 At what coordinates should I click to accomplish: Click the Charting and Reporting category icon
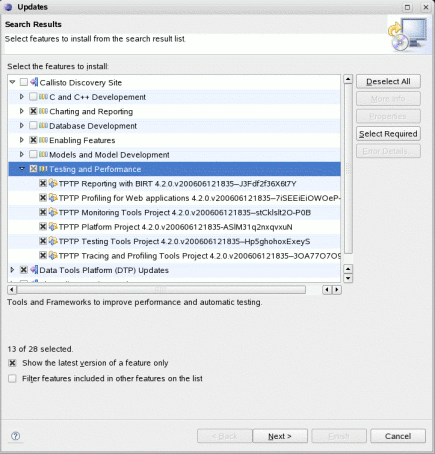(44, 111)
